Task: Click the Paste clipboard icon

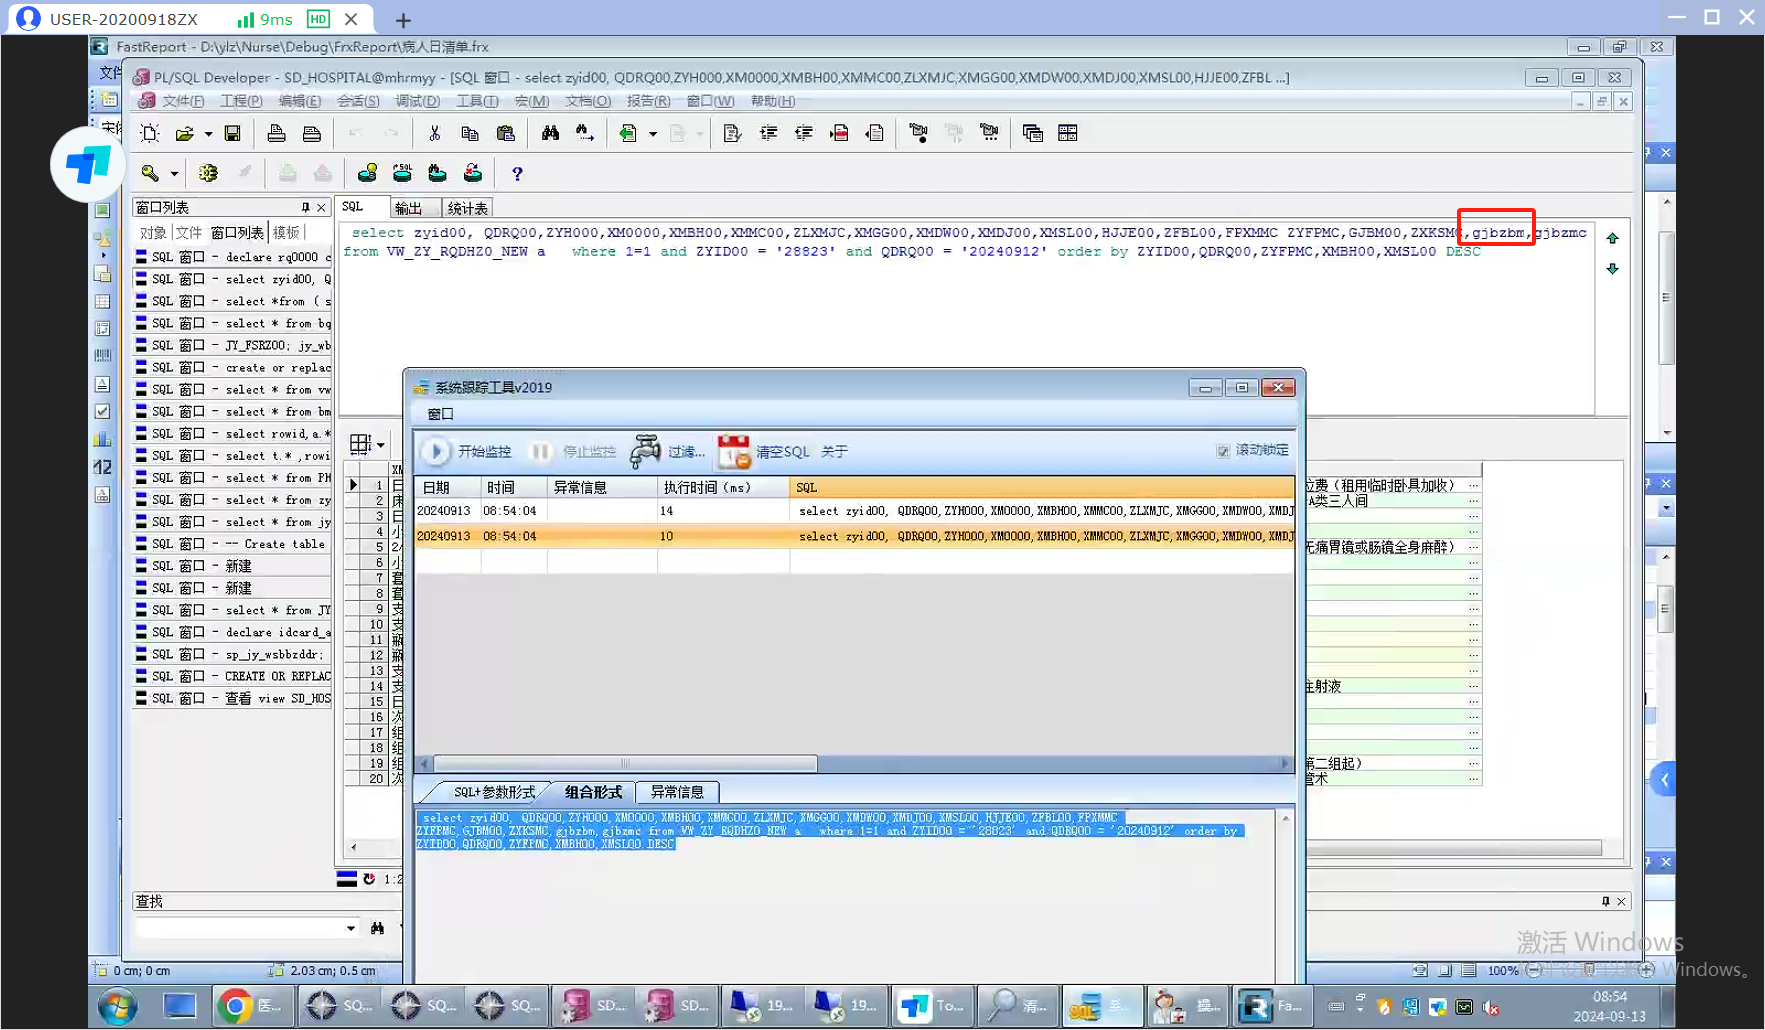Action: point(506,134)
